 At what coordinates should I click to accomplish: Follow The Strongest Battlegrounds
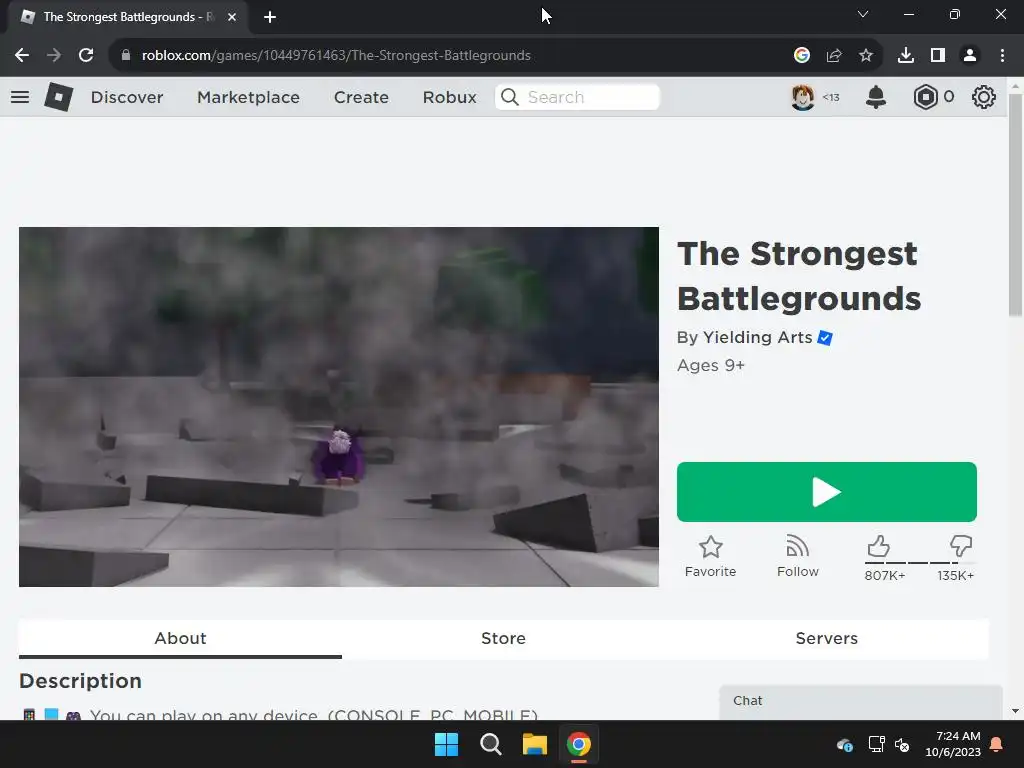797,556
